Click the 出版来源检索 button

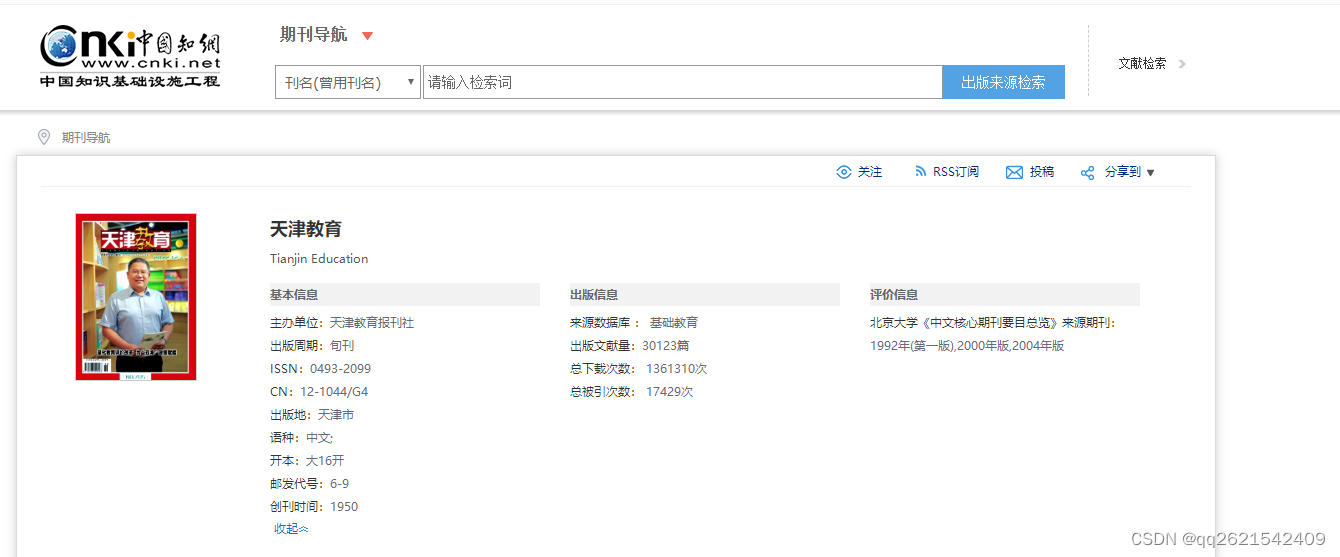[x=1003, y=82]
